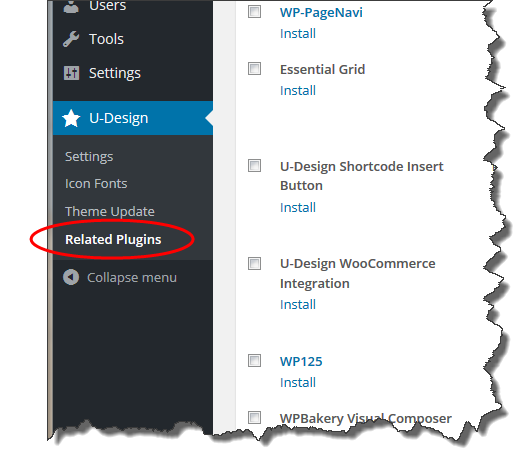The image size is (528, 463).
Task: Check the Essential Grid checkbox
Action: [x=254, y=69]
